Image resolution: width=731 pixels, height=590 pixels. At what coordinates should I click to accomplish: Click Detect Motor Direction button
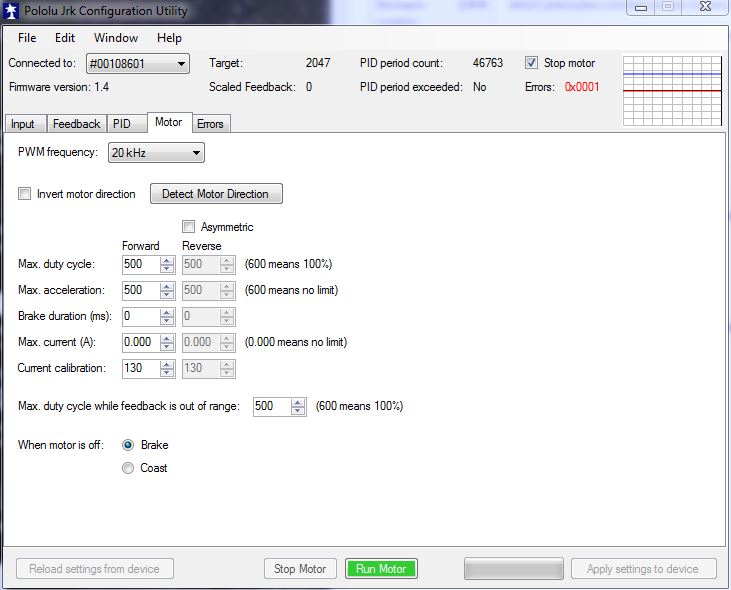tap(216, 194)
